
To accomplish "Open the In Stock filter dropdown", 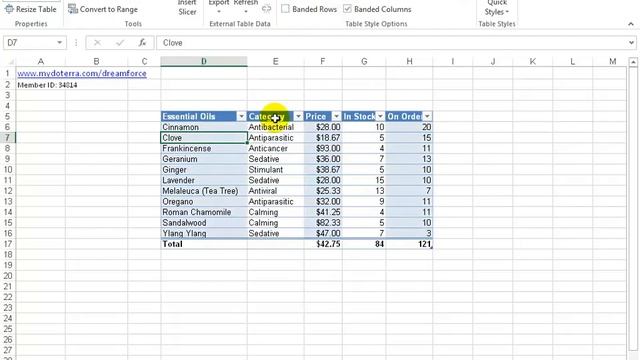I will [x=380, y=116].
